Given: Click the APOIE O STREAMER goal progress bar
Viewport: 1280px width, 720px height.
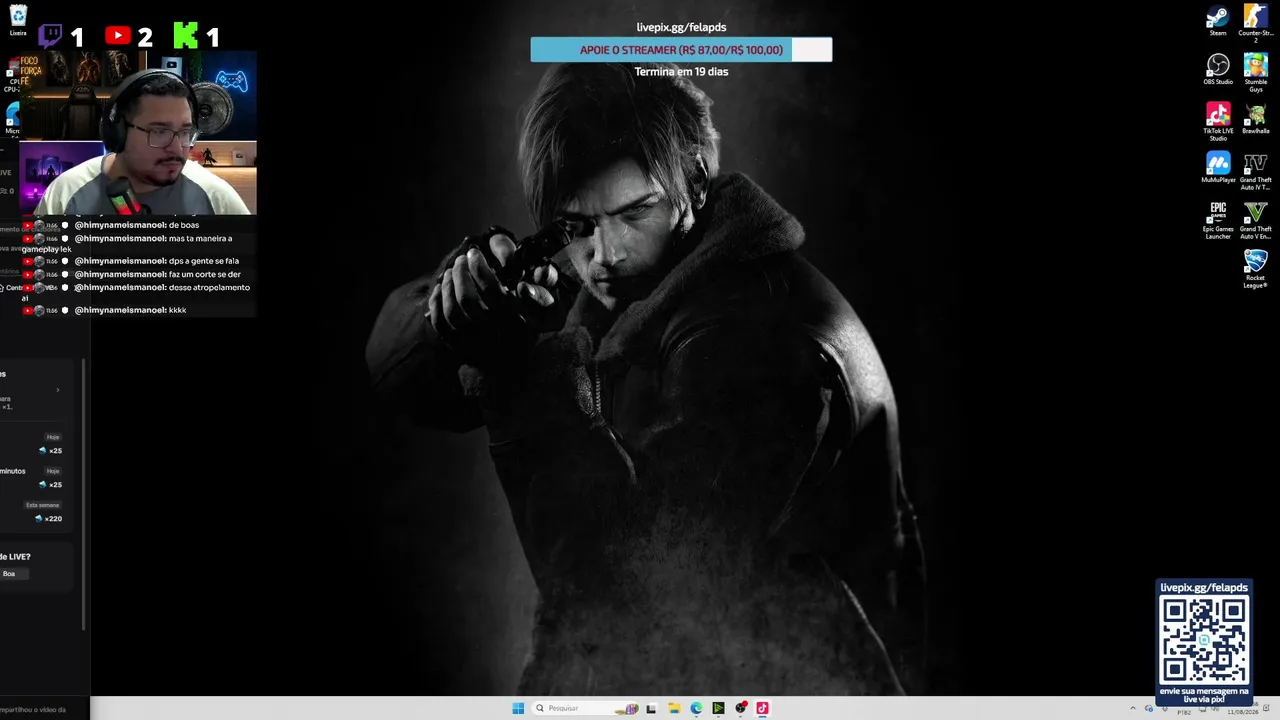Looking at the screenshot, I should click(681, 50).
